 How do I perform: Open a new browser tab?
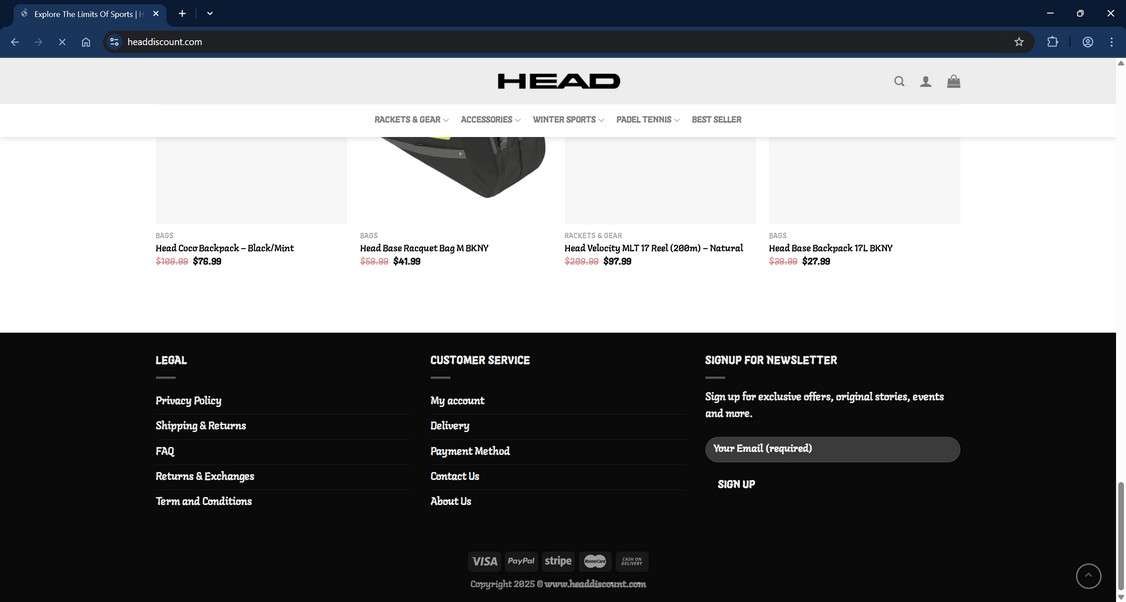click(x=182, y=14)
